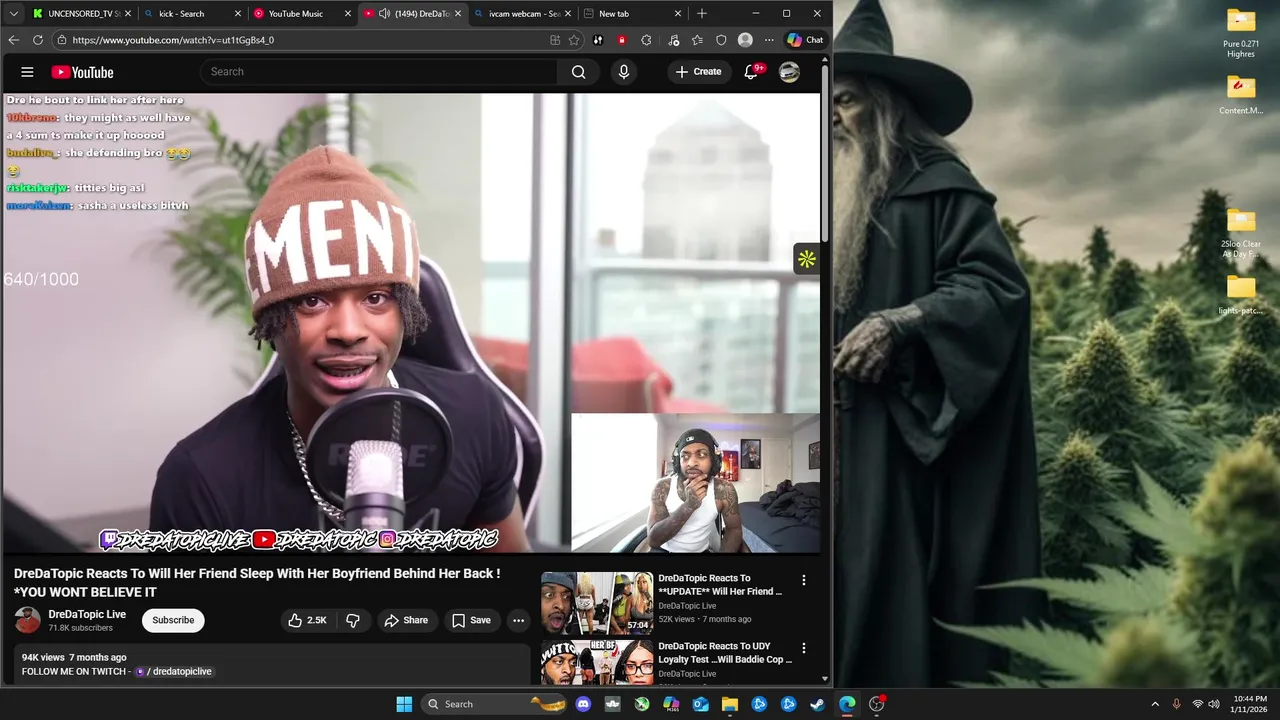1280x720 pixels.
Task: Mute the DreDaTopic tab audio speaker icon
Action: (385, 14)
